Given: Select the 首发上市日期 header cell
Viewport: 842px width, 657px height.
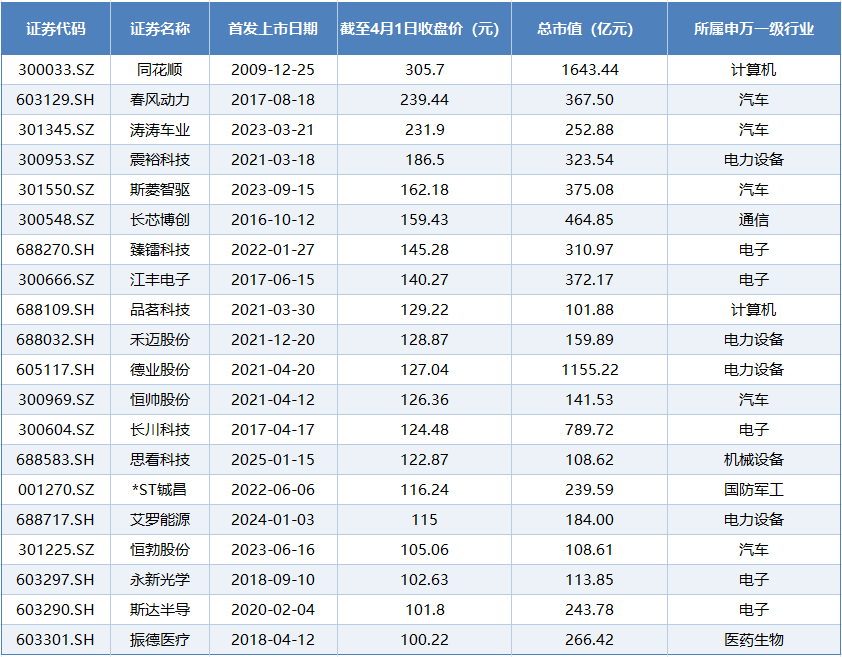Looking at the screenshot, I should [273, 29].
